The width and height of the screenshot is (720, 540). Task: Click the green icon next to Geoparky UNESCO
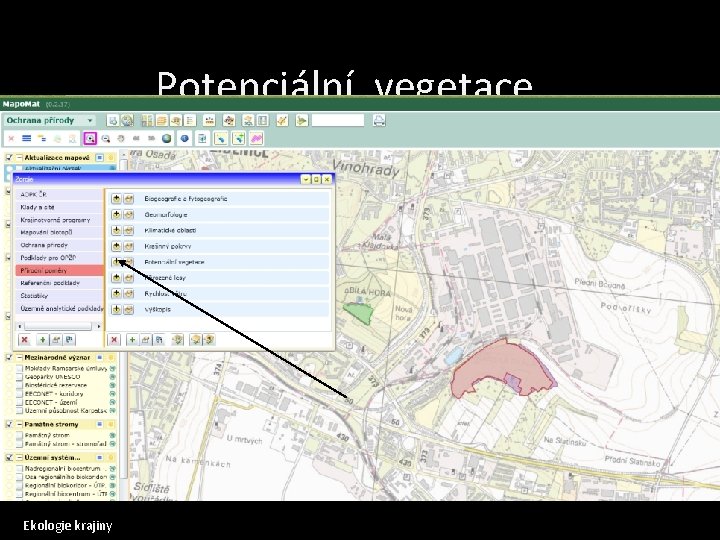(x=112, y=377)
